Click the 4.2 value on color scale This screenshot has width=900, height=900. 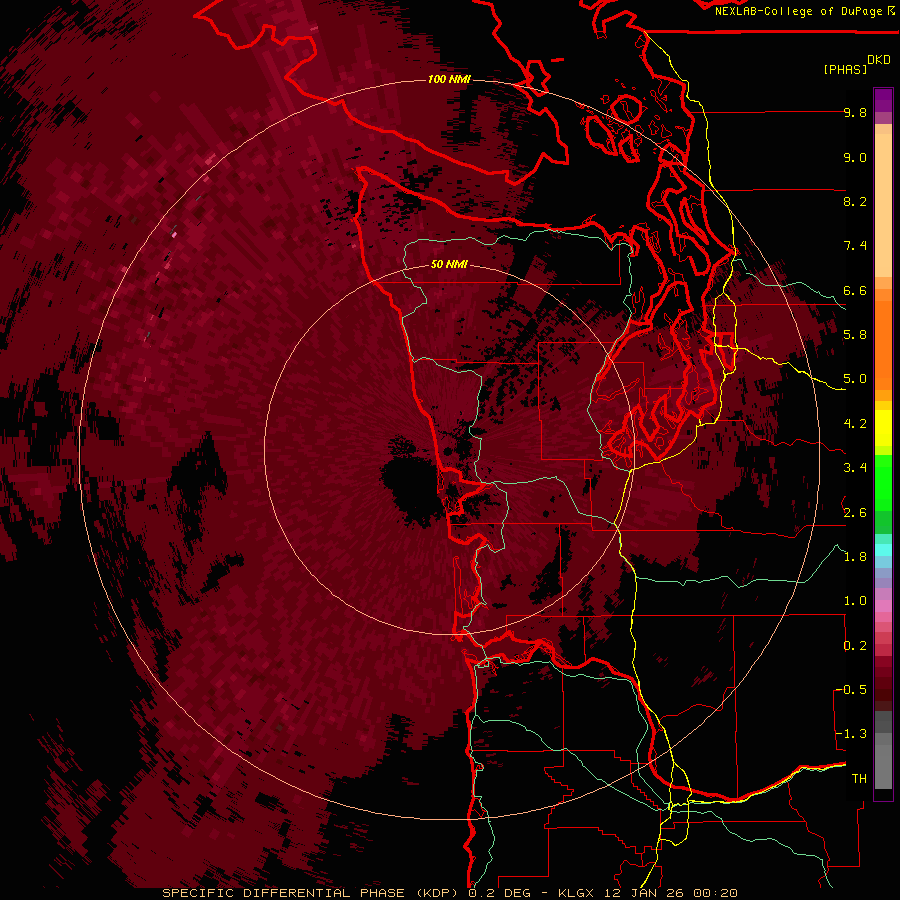(x=855, y=424)
